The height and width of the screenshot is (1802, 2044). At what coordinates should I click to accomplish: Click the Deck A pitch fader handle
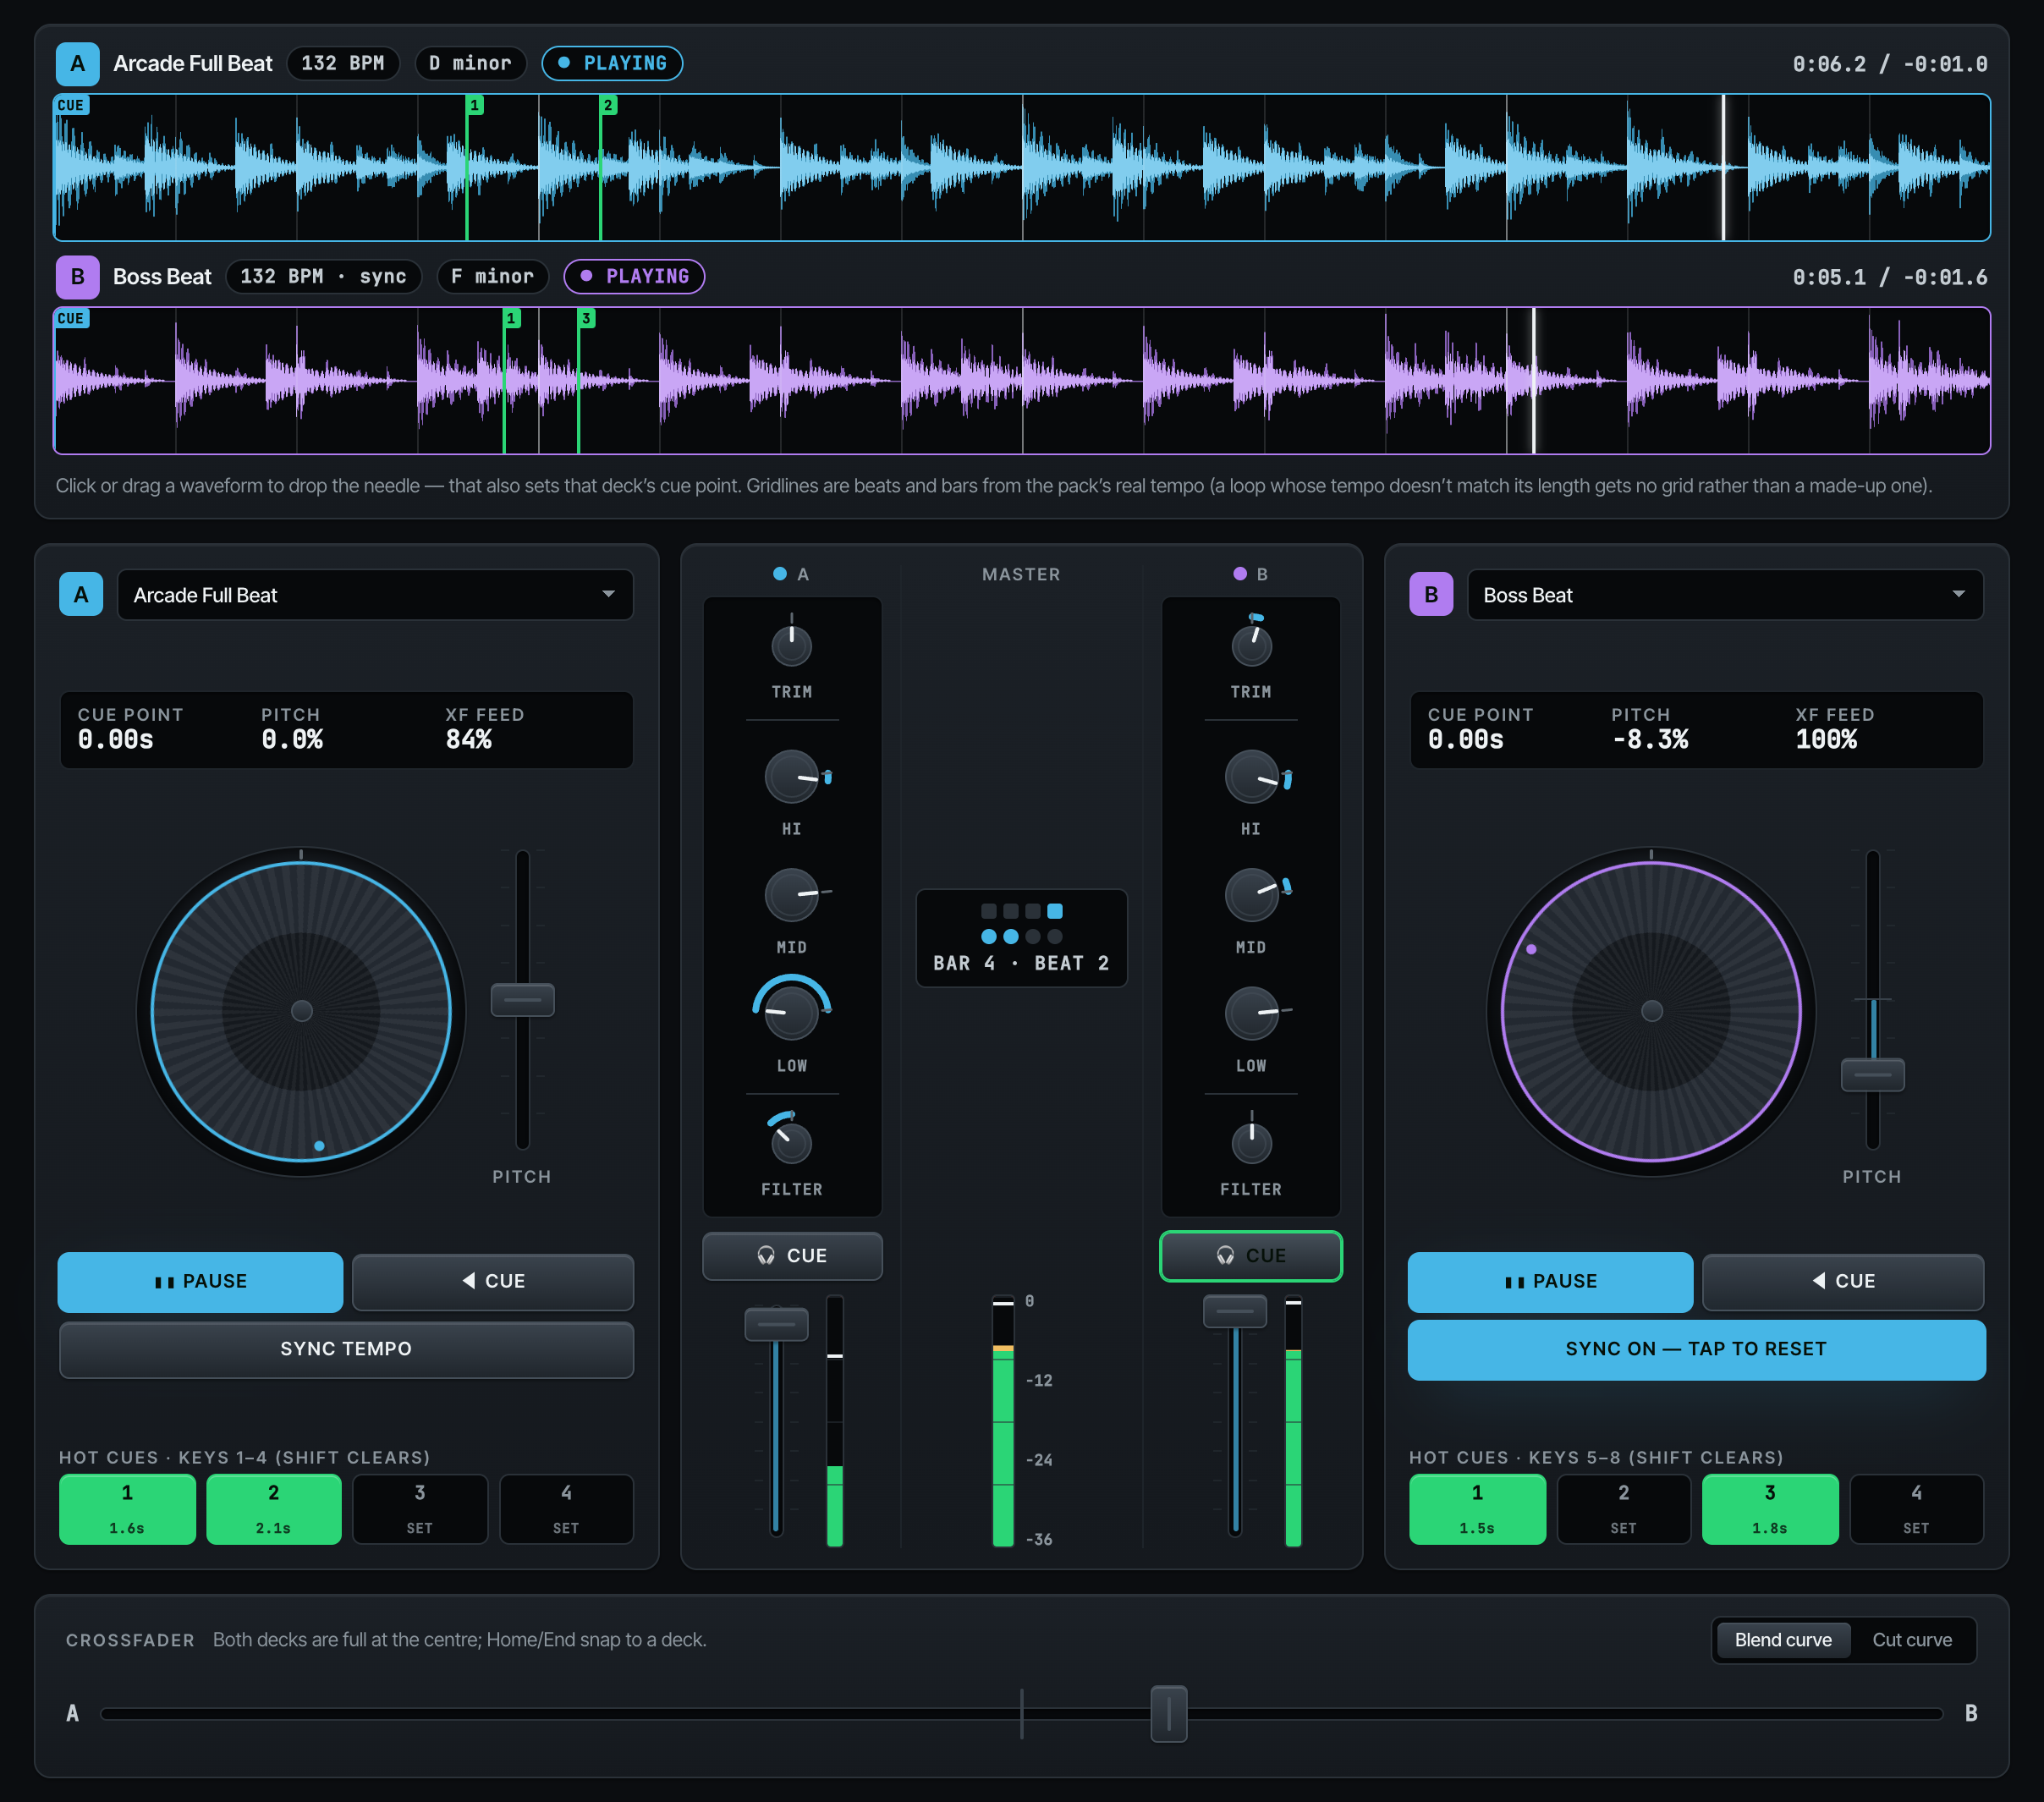click(x=522, y=999)
